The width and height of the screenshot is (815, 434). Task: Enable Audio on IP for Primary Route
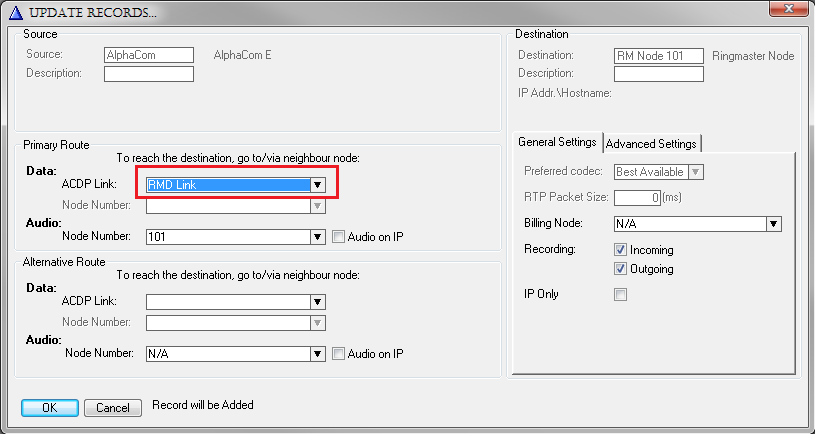pos(339,237)
